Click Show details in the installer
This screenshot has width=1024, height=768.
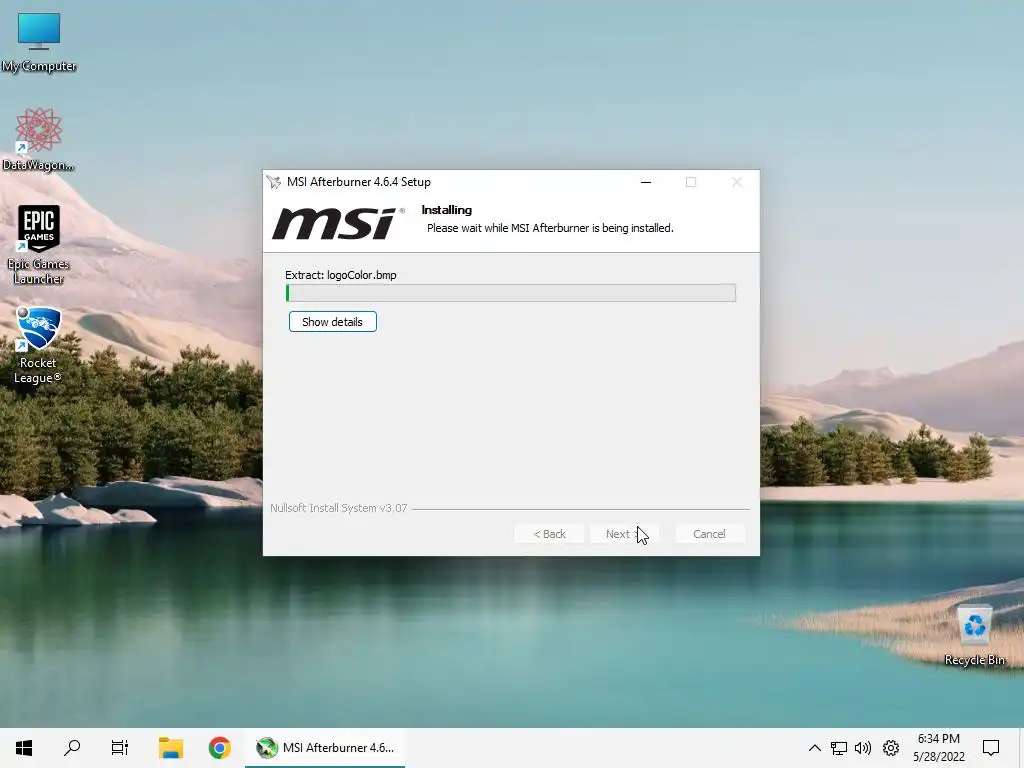click(x=332, y=322)
